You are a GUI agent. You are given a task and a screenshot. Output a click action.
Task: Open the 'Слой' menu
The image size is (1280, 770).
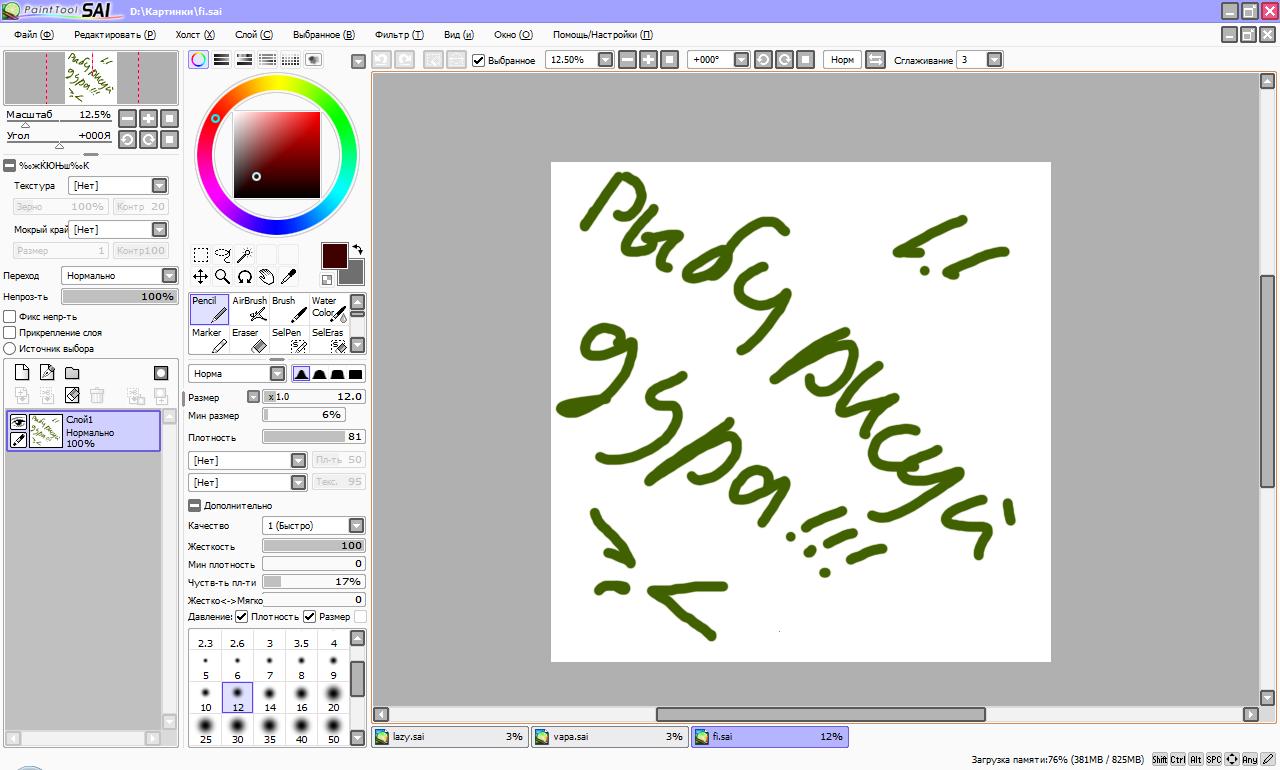click(x=254, y=34)
